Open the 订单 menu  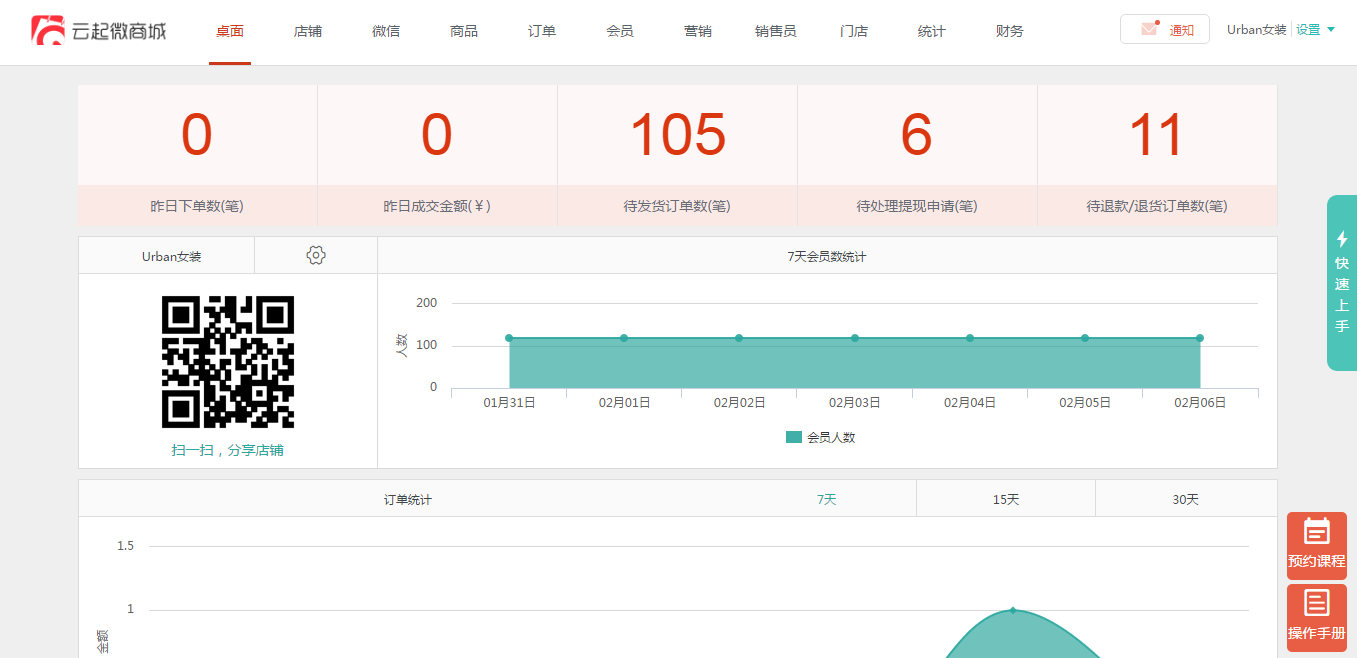click(x=542, y=31)
